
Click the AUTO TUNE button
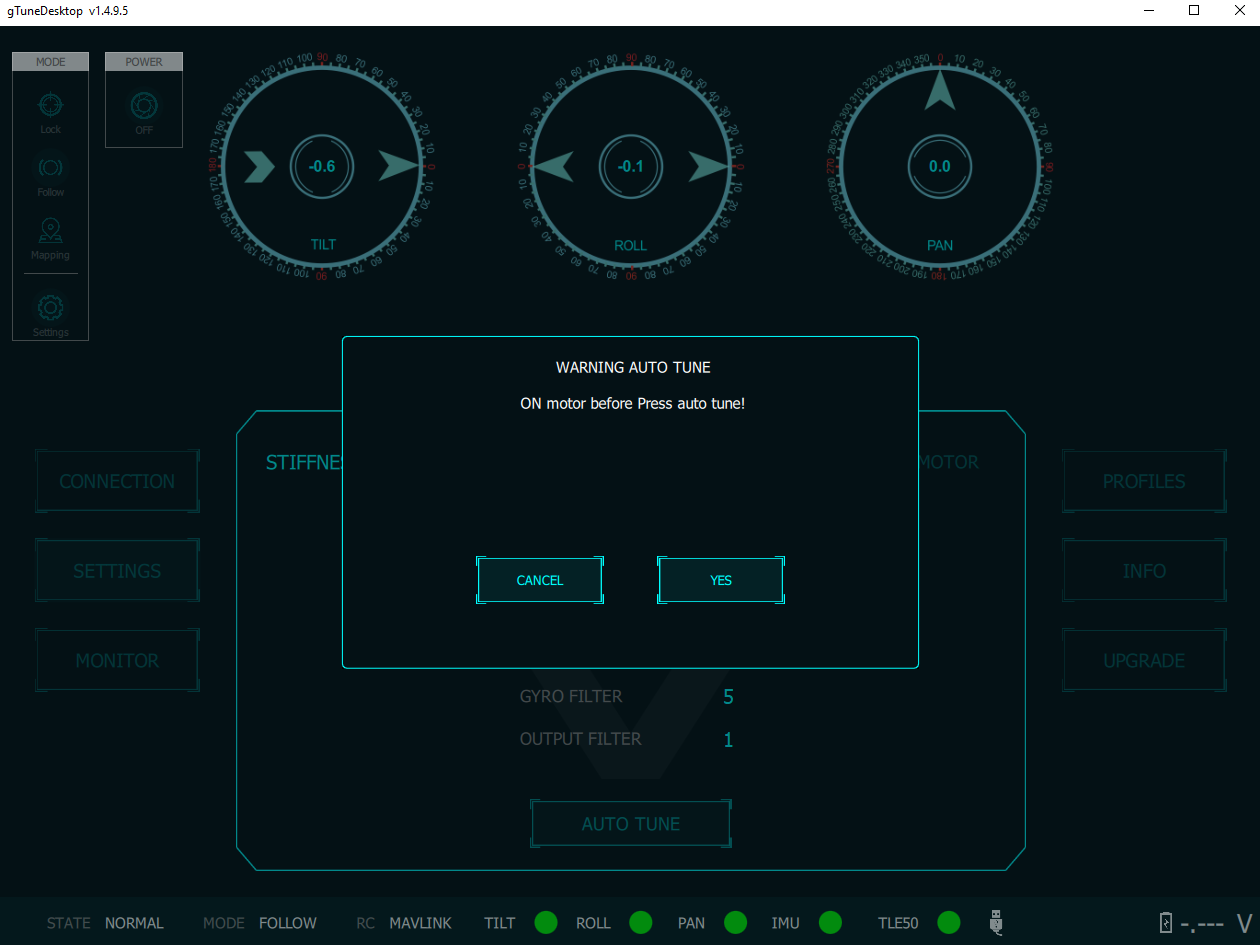pos(631,824)
